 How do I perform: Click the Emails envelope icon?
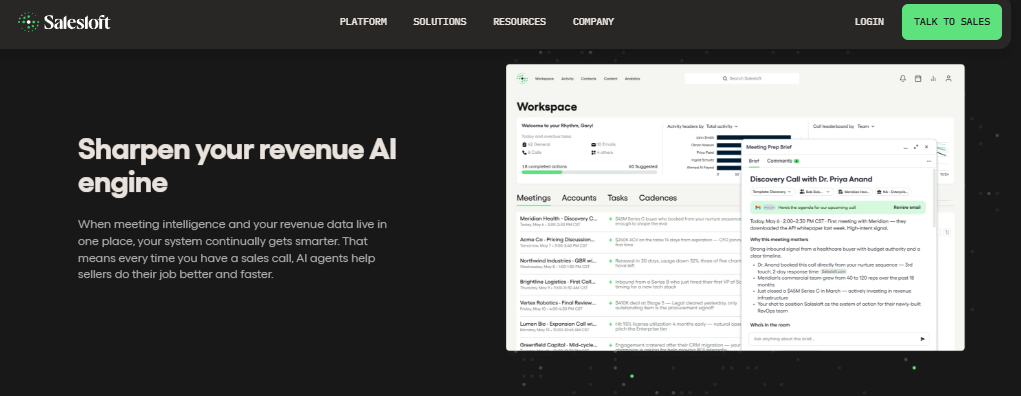click(x=593, y=145)
